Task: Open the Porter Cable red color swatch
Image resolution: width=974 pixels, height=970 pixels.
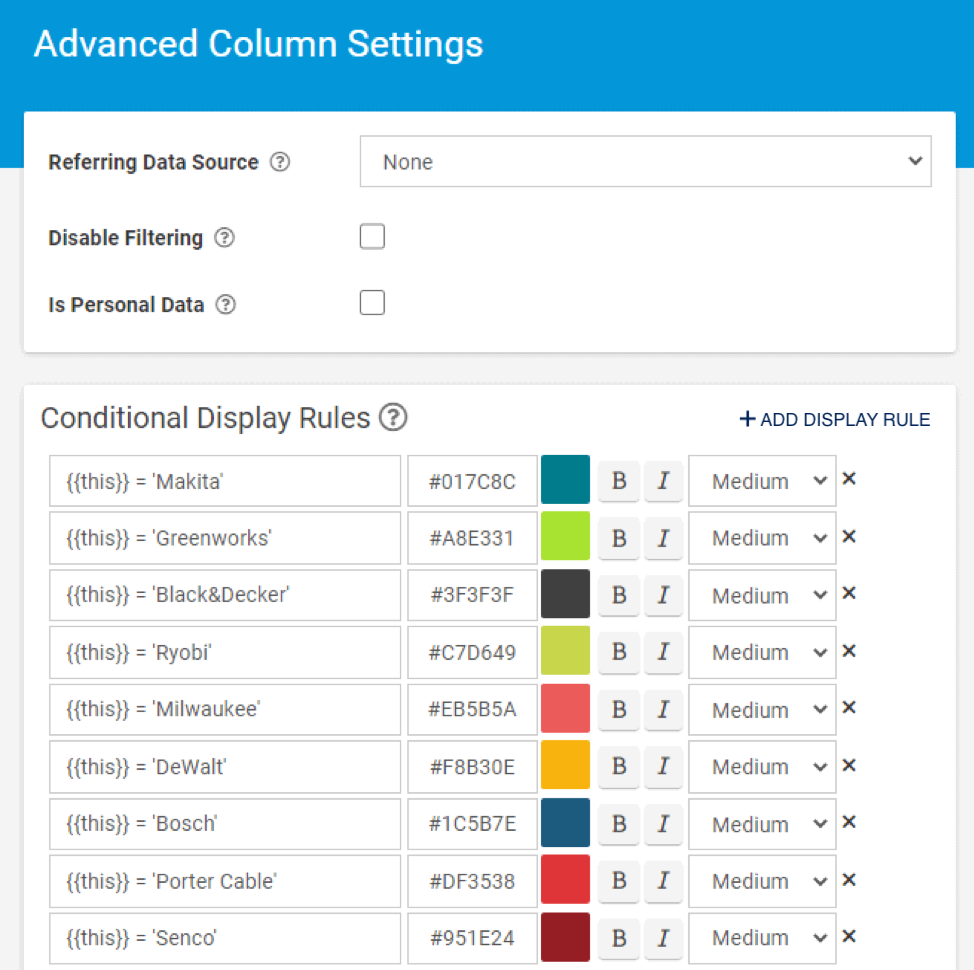Action: (565, 879)
